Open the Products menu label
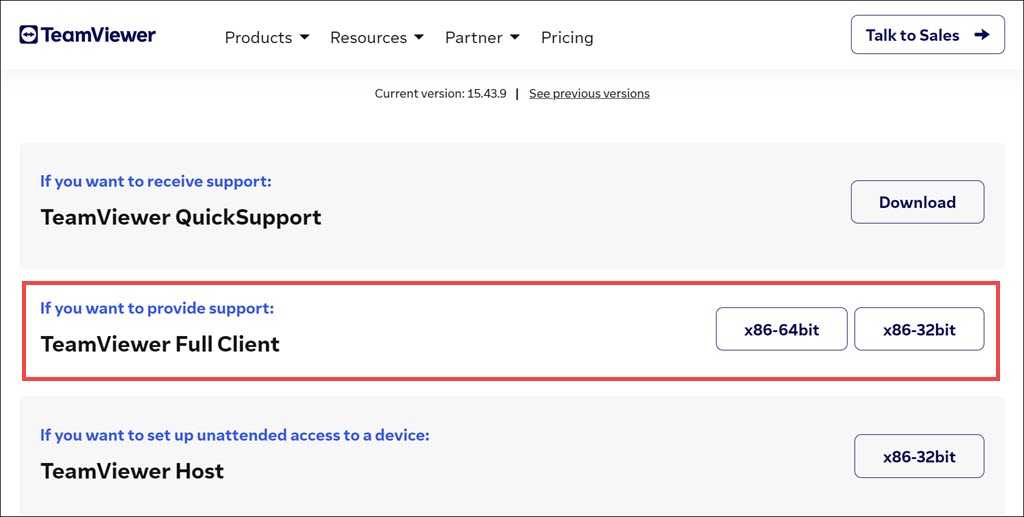 (258, 38)
